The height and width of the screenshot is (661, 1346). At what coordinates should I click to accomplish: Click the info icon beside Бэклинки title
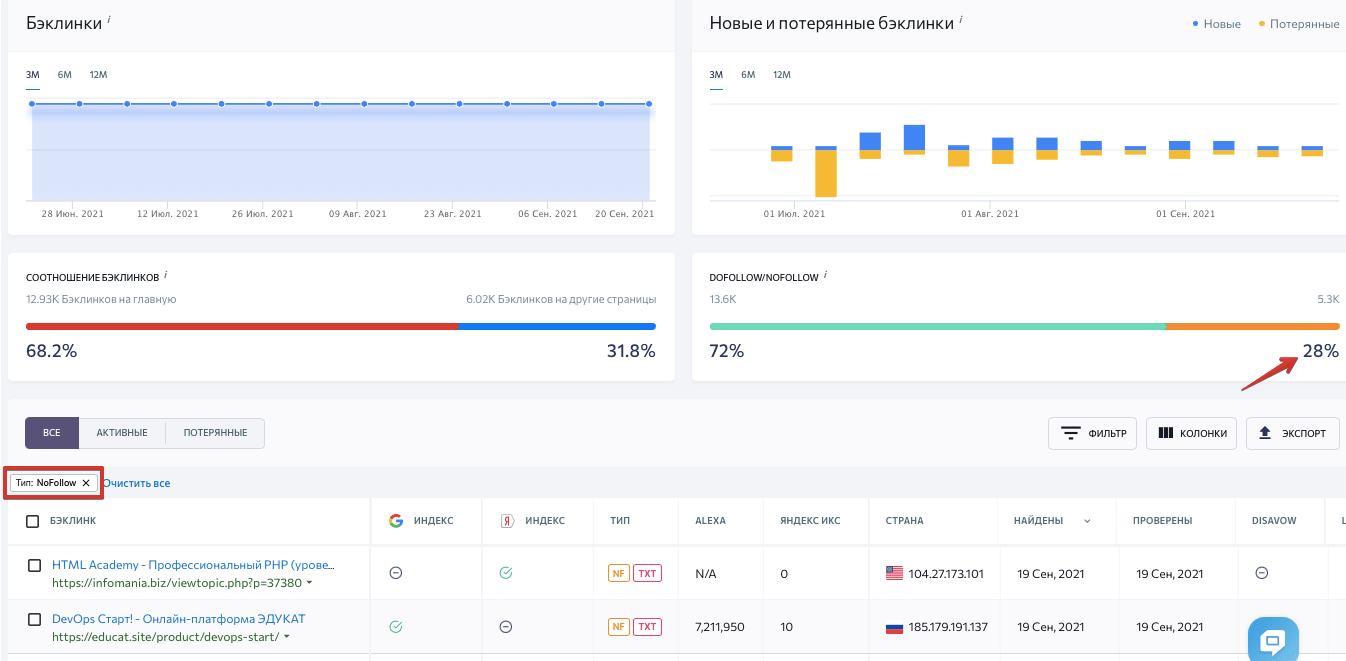click(109, 19)
